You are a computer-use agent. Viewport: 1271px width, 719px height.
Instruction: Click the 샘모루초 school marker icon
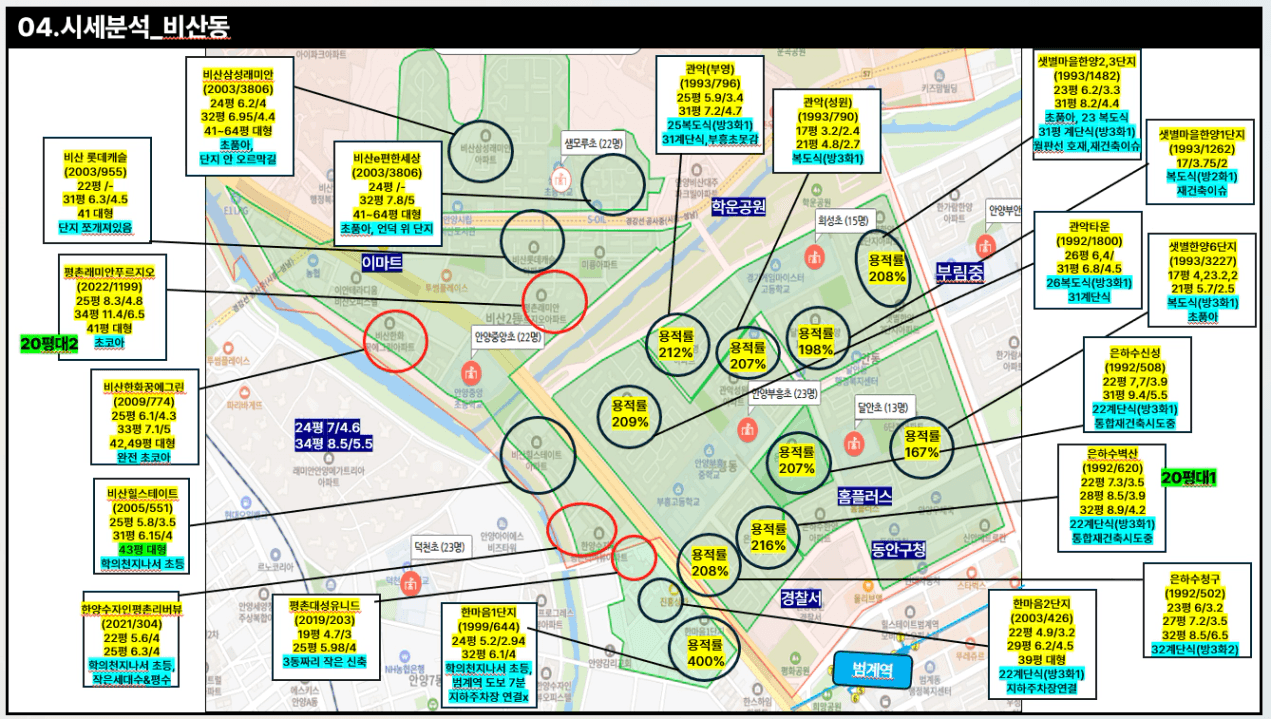click(x=561, y=180)
